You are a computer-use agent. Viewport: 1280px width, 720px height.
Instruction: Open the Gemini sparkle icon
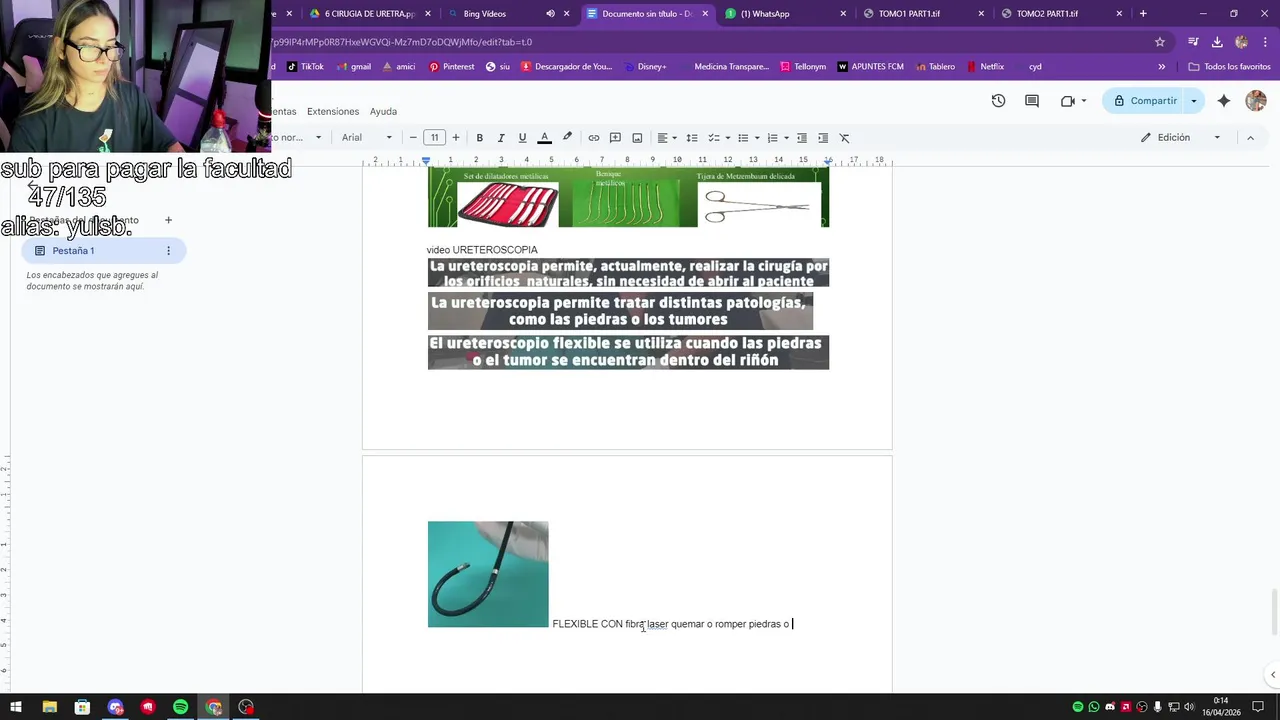[x=1224, y=101]
